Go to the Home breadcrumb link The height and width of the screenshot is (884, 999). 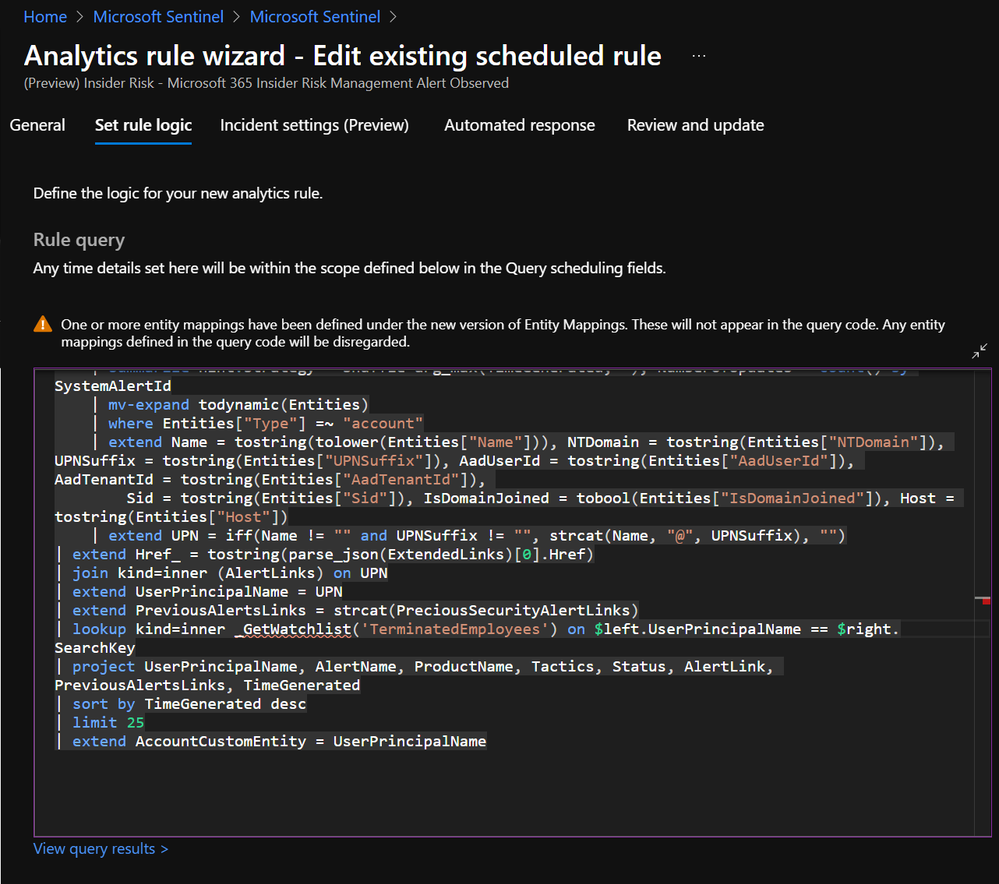(45, 17)
